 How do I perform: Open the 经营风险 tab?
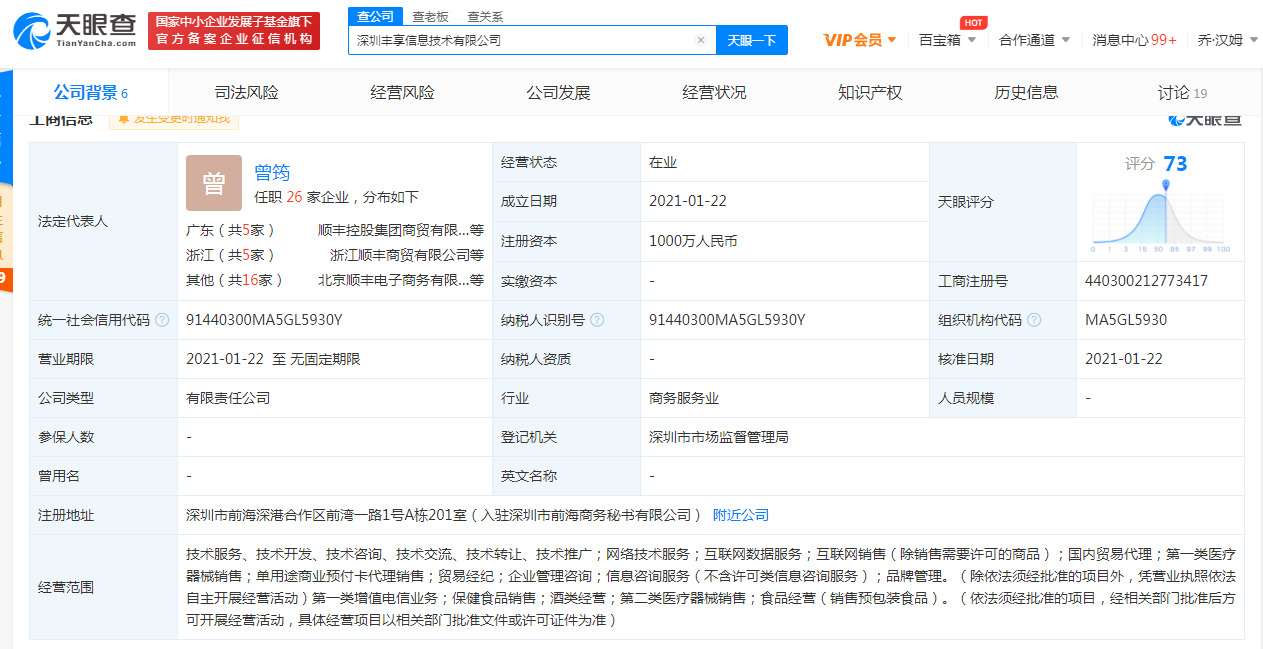403,93
